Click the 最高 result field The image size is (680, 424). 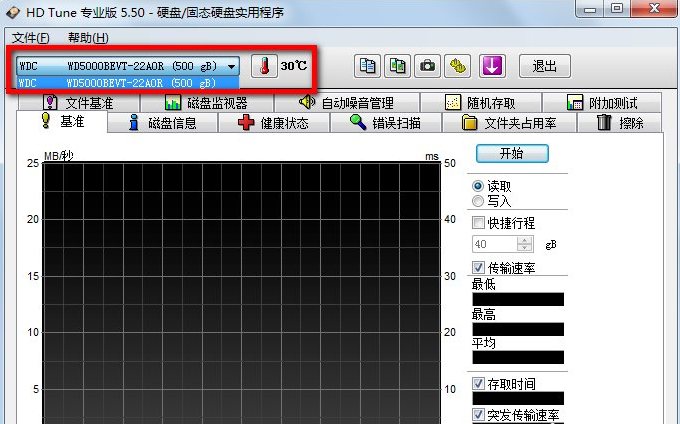pos(518,329)
